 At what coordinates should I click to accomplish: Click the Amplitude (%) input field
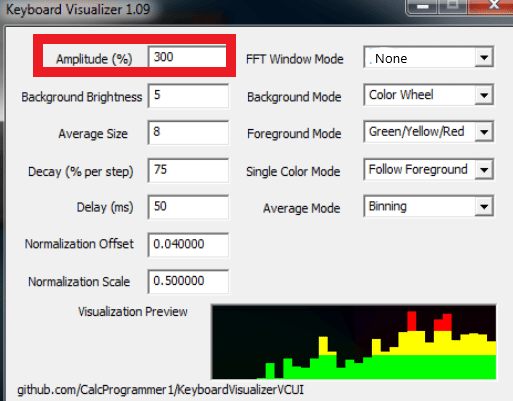pyautogui.click(x=187, y=57)
